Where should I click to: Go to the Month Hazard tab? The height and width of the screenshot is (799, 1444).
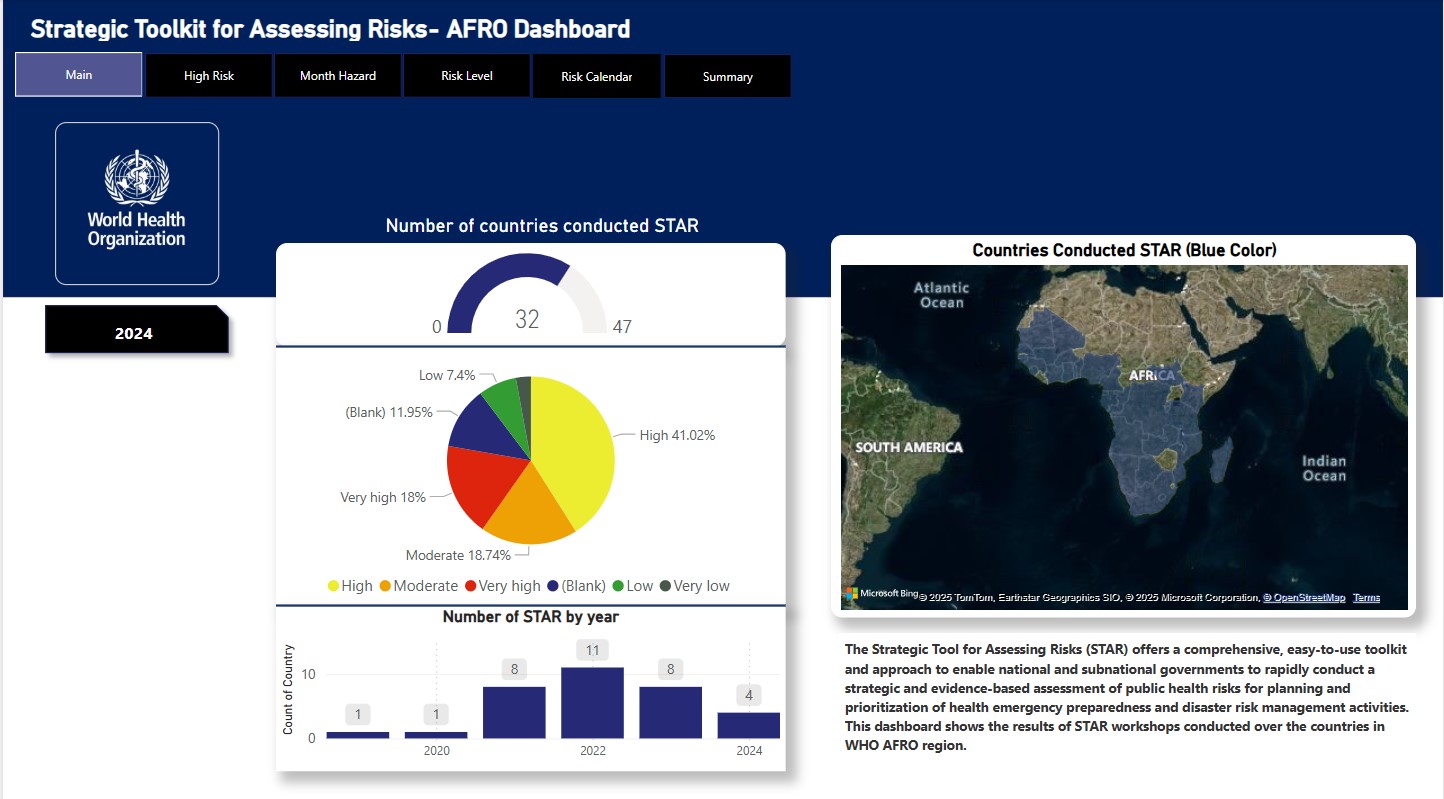(x=338, y=76)
